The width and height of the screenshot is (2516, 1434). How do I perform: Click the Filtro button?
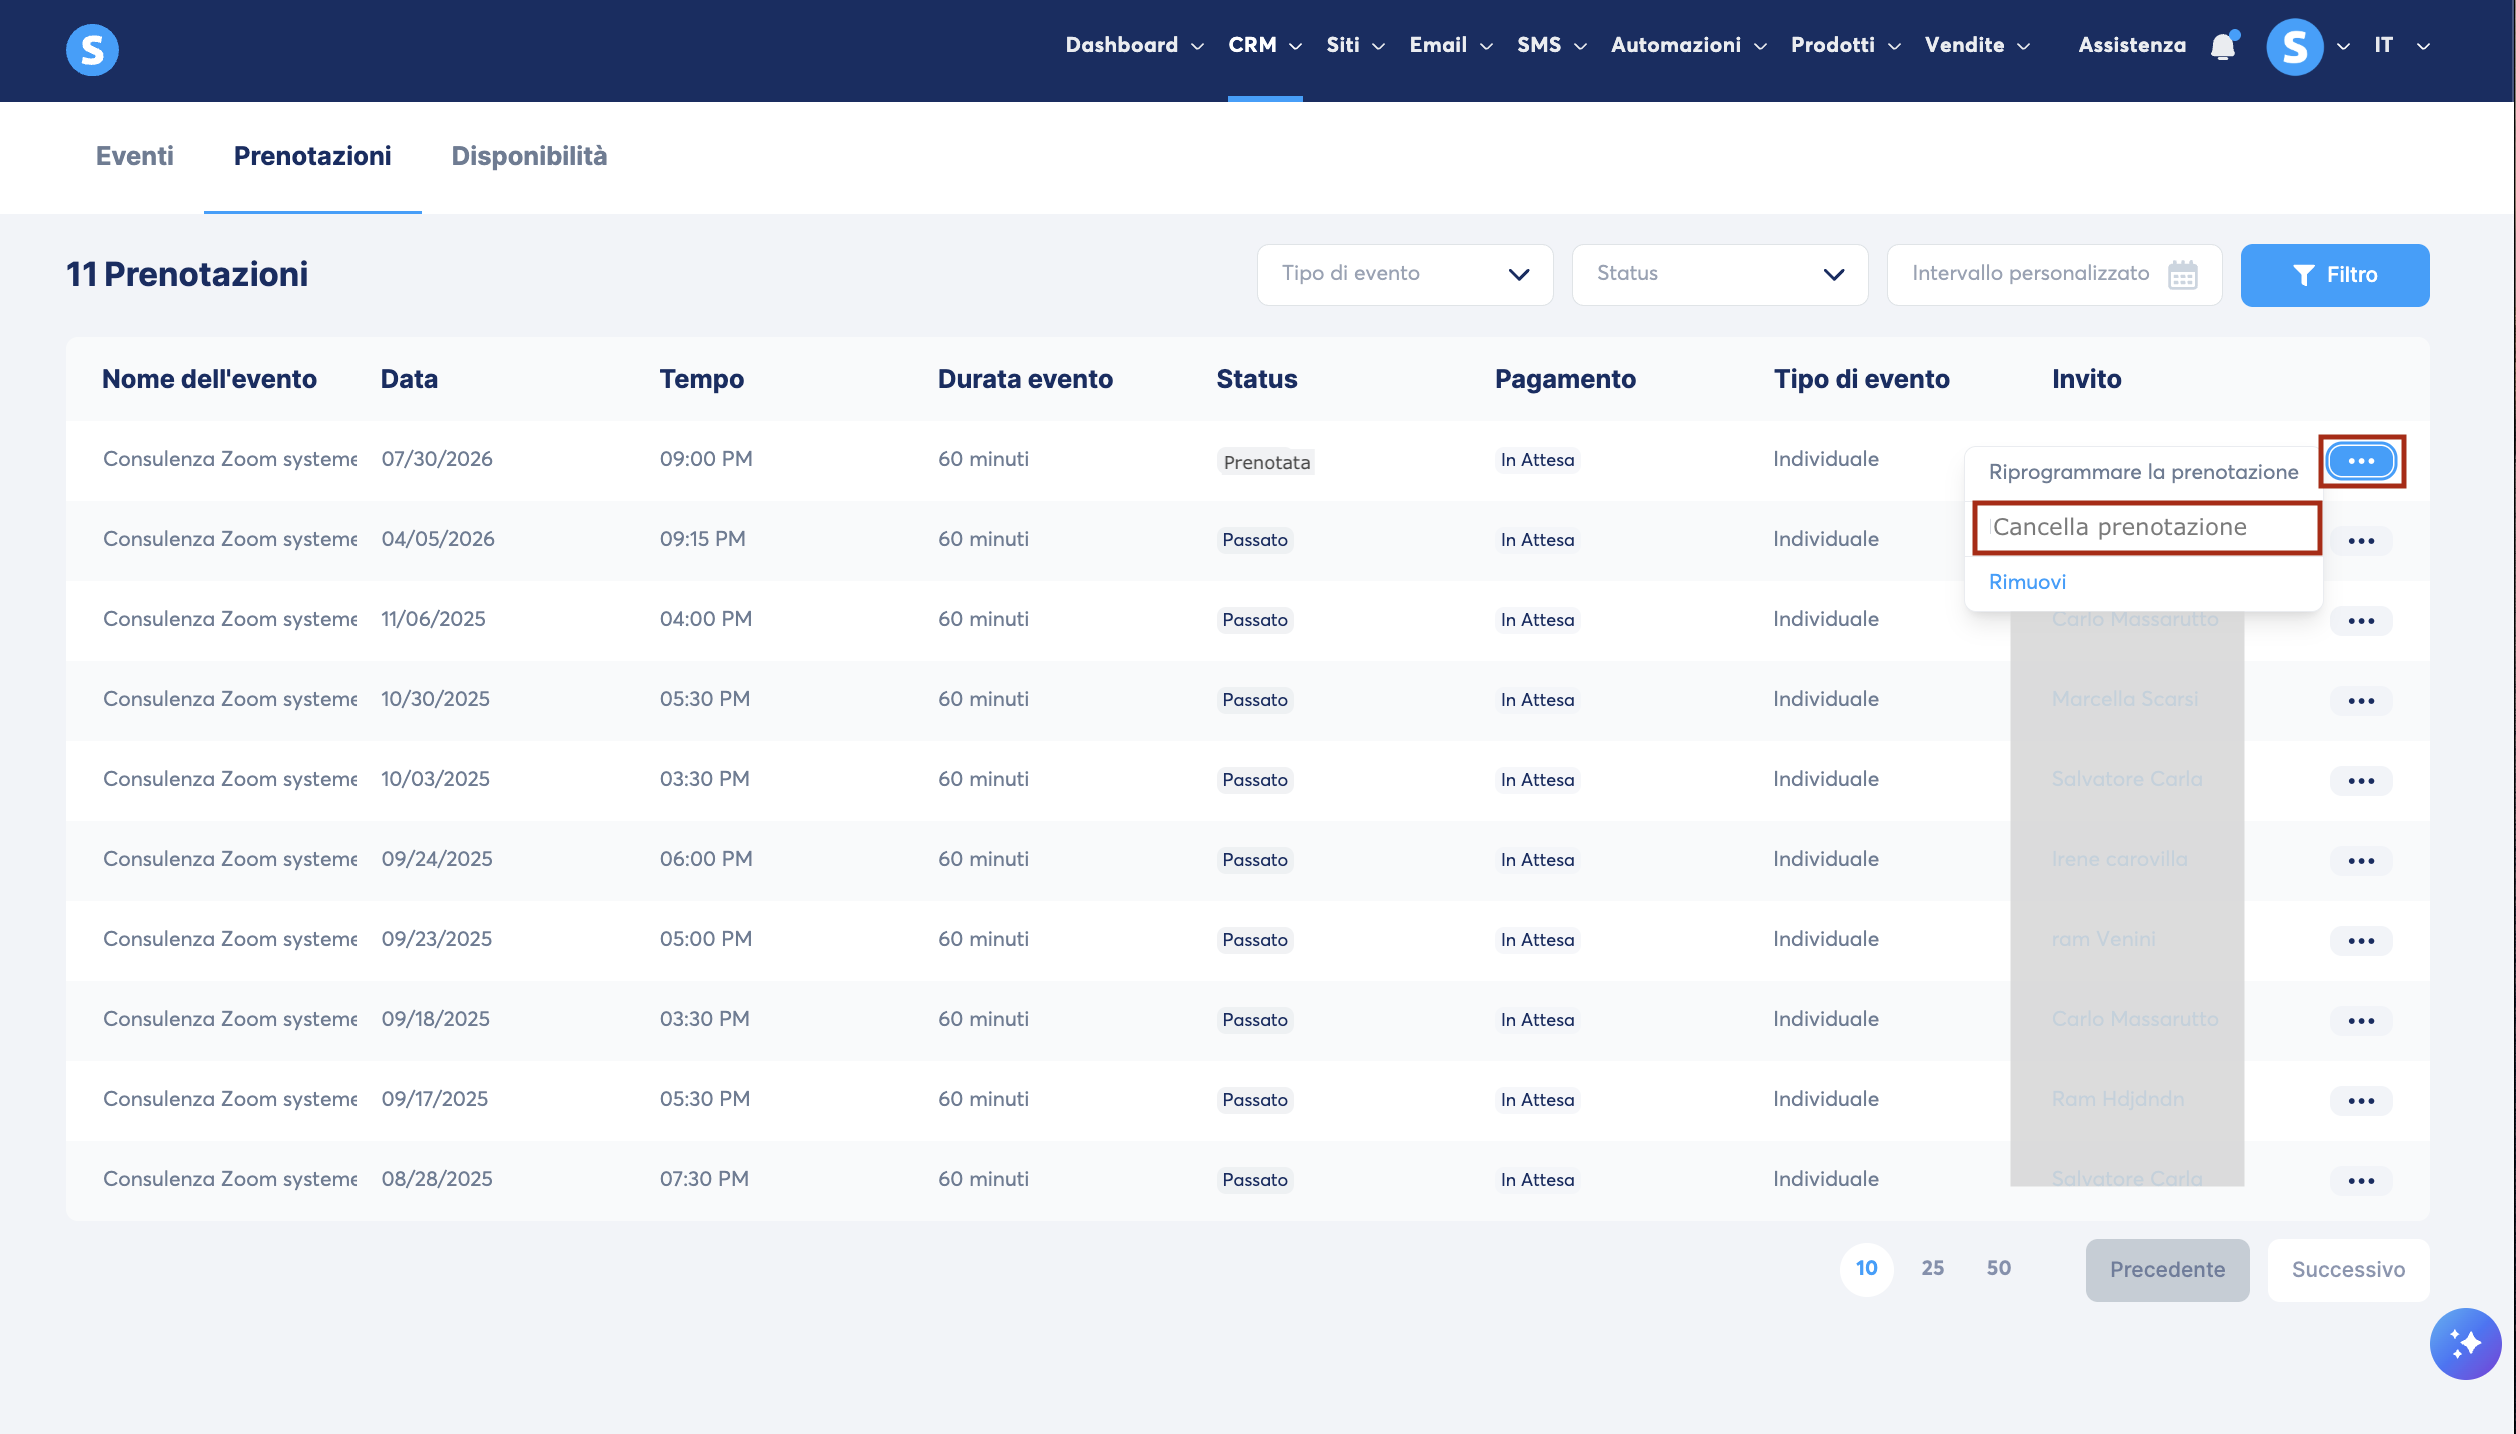click(x=2334, y=275)
